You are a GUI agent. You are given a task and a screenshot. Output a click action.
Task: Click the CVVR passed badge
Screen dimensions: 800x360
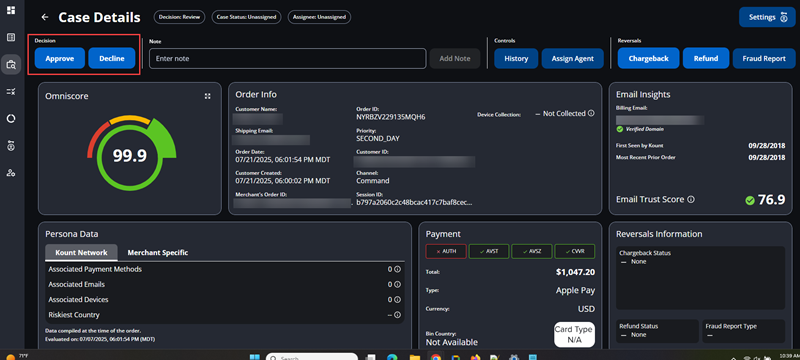coord(574,251)
